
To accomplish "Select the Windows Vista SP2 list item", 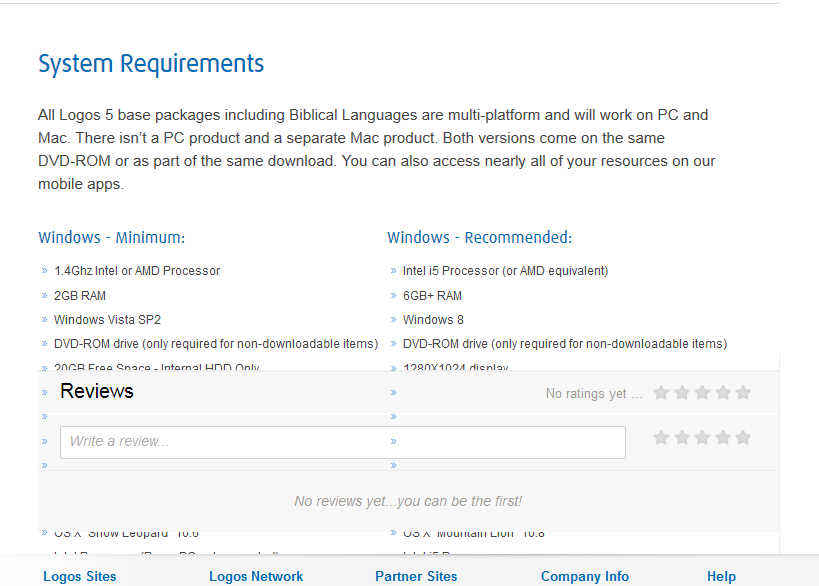I will [108, 320].
